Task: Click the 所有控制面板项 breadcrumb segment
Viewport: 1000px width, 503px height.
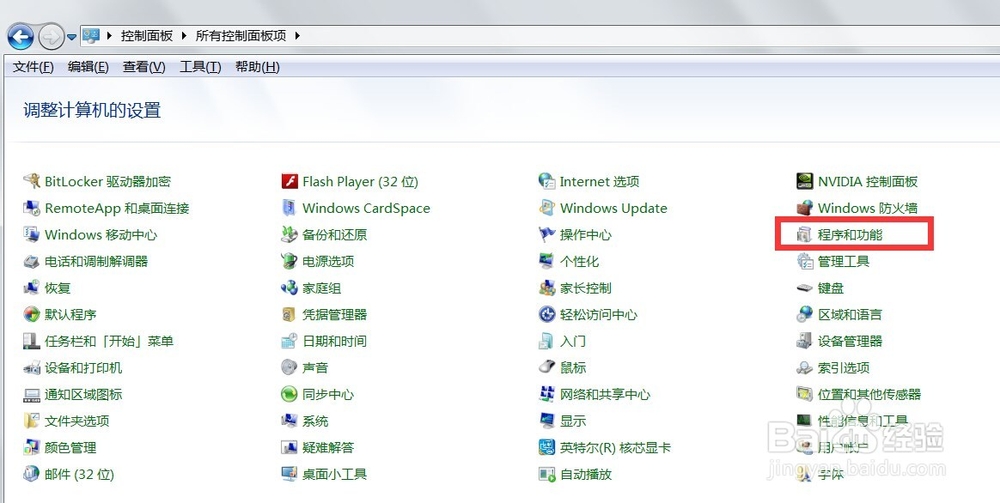Action: tap(241, 36)
